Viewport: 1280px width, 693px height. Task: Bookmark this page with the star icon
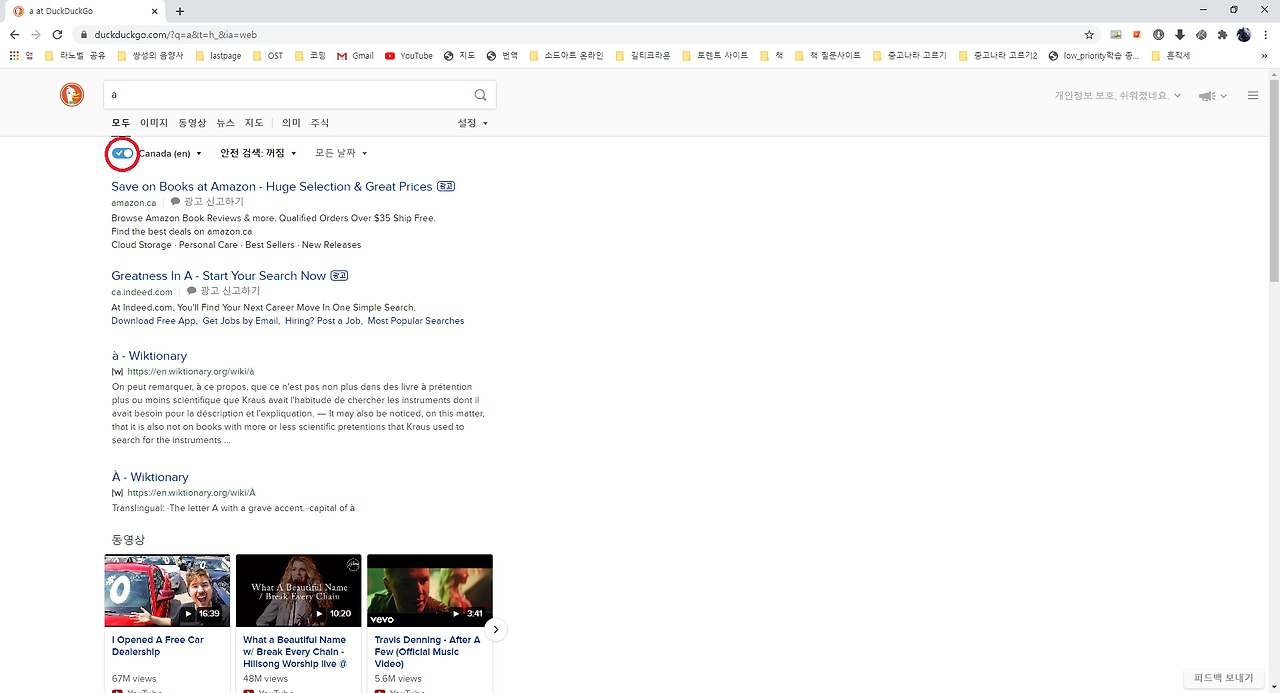pyautogui.click(x=1089, y=34)
